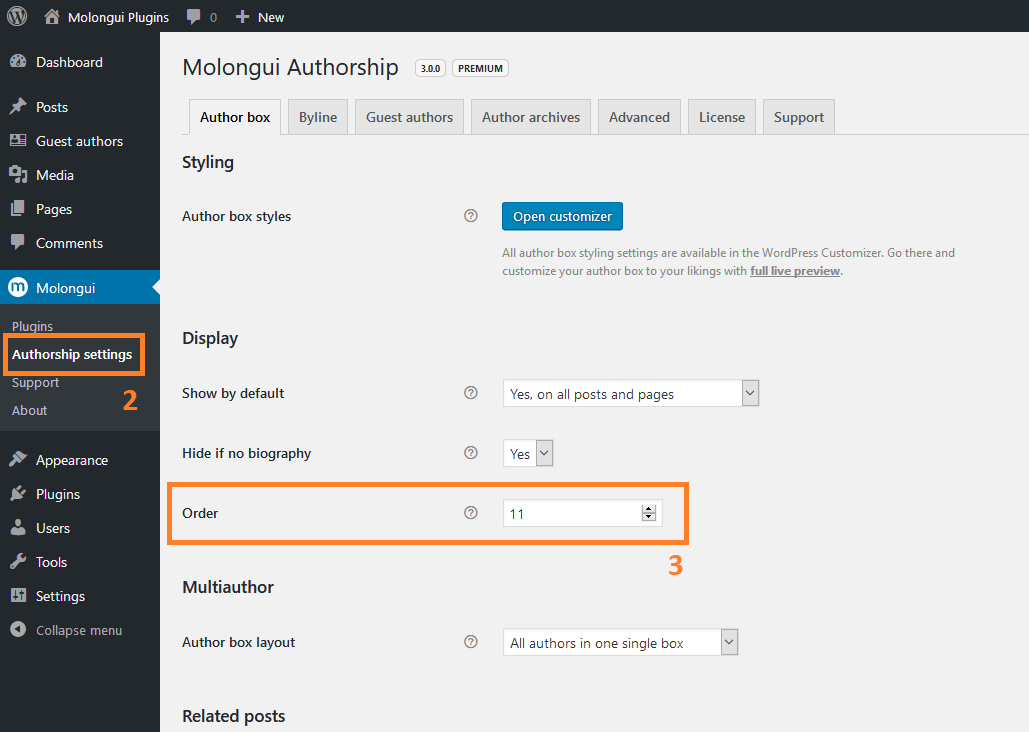Increase the Order value with the up arrow
The image size is (1029, 732).
(x=649, y=509)
